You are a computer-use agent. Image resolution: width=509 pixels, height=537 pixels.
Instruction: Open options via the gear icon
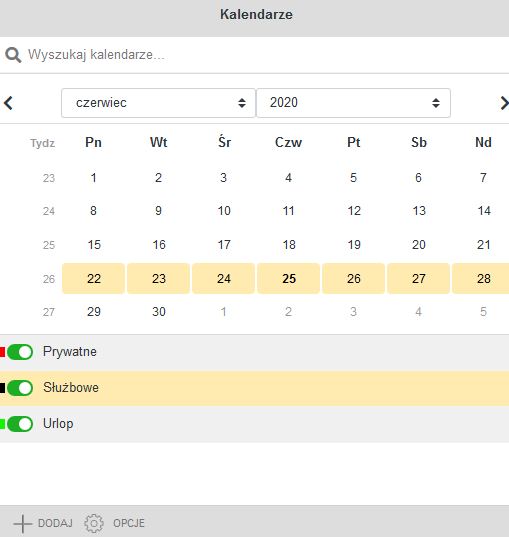point(94,523)
